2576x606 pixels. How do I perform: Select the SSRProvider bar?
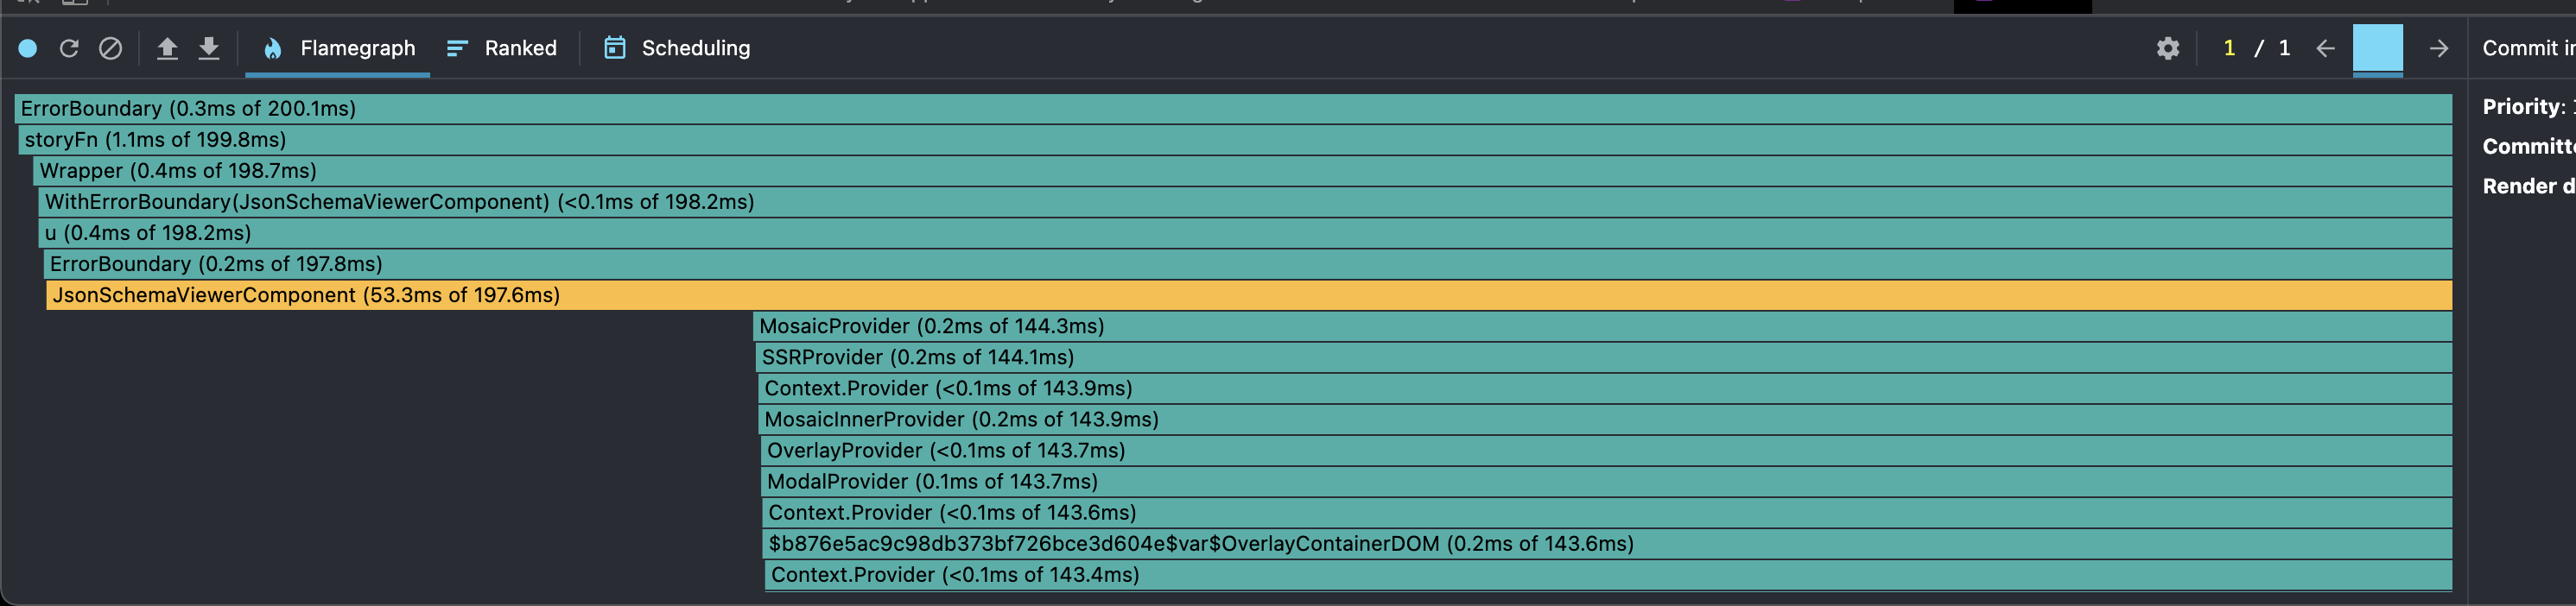[1604, 356]
